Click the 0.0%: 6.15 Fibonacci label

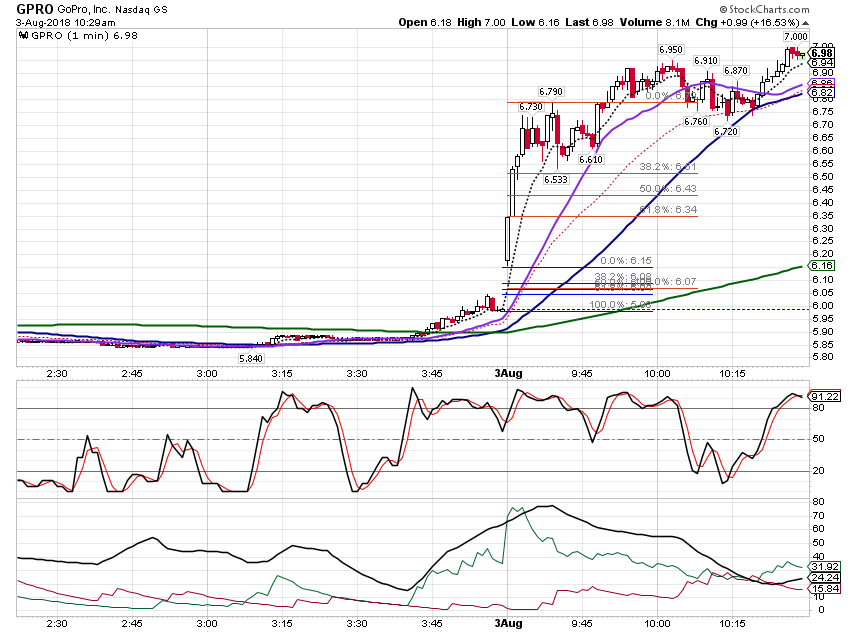[626, 261]
